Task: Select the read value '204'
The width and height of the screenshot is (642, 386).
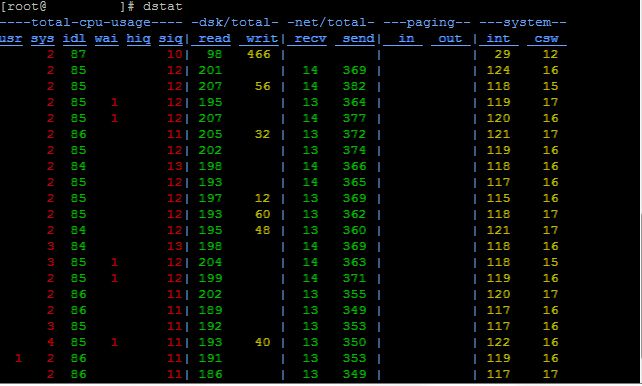Action: point(210,262)
